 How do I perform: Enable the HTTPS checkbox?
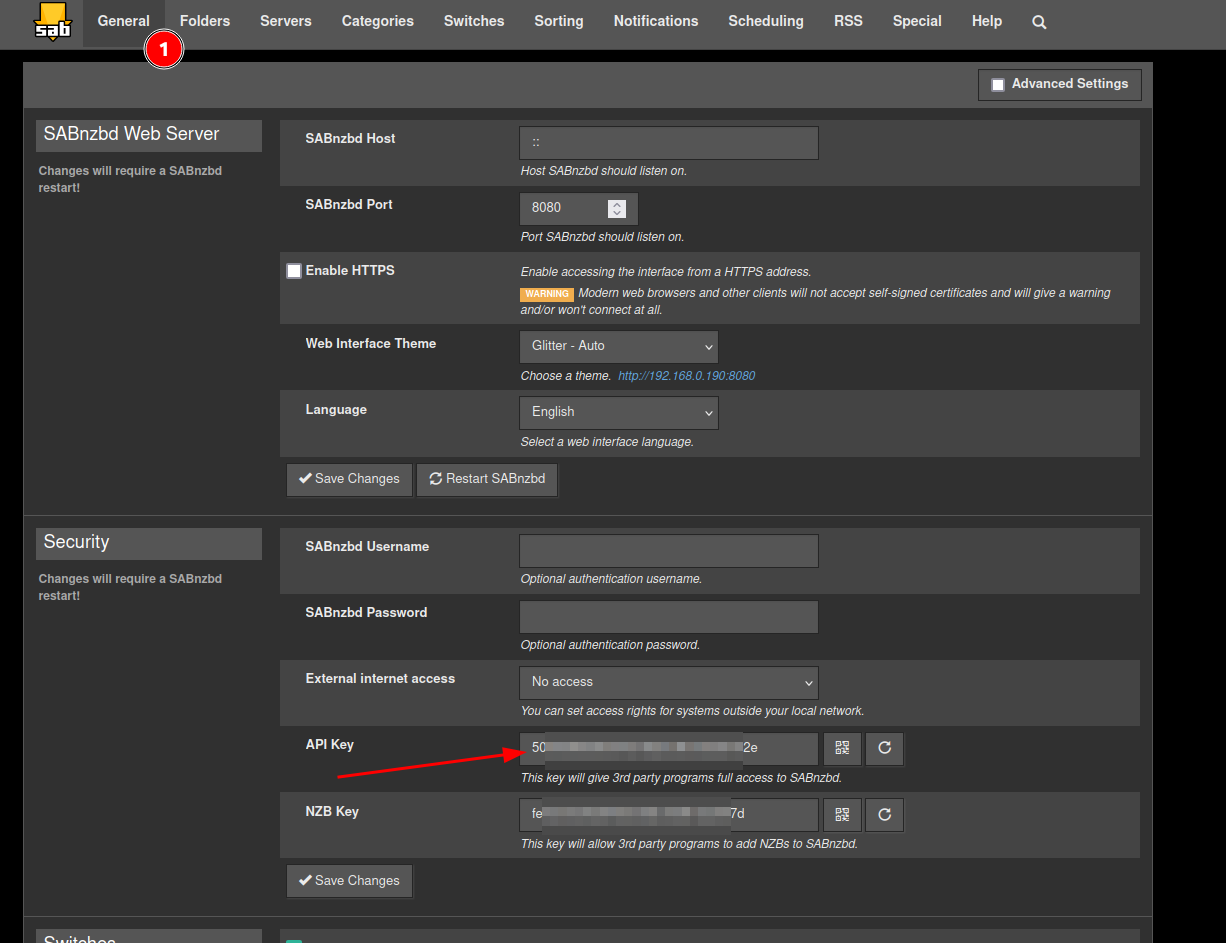(x=294, y=271)
